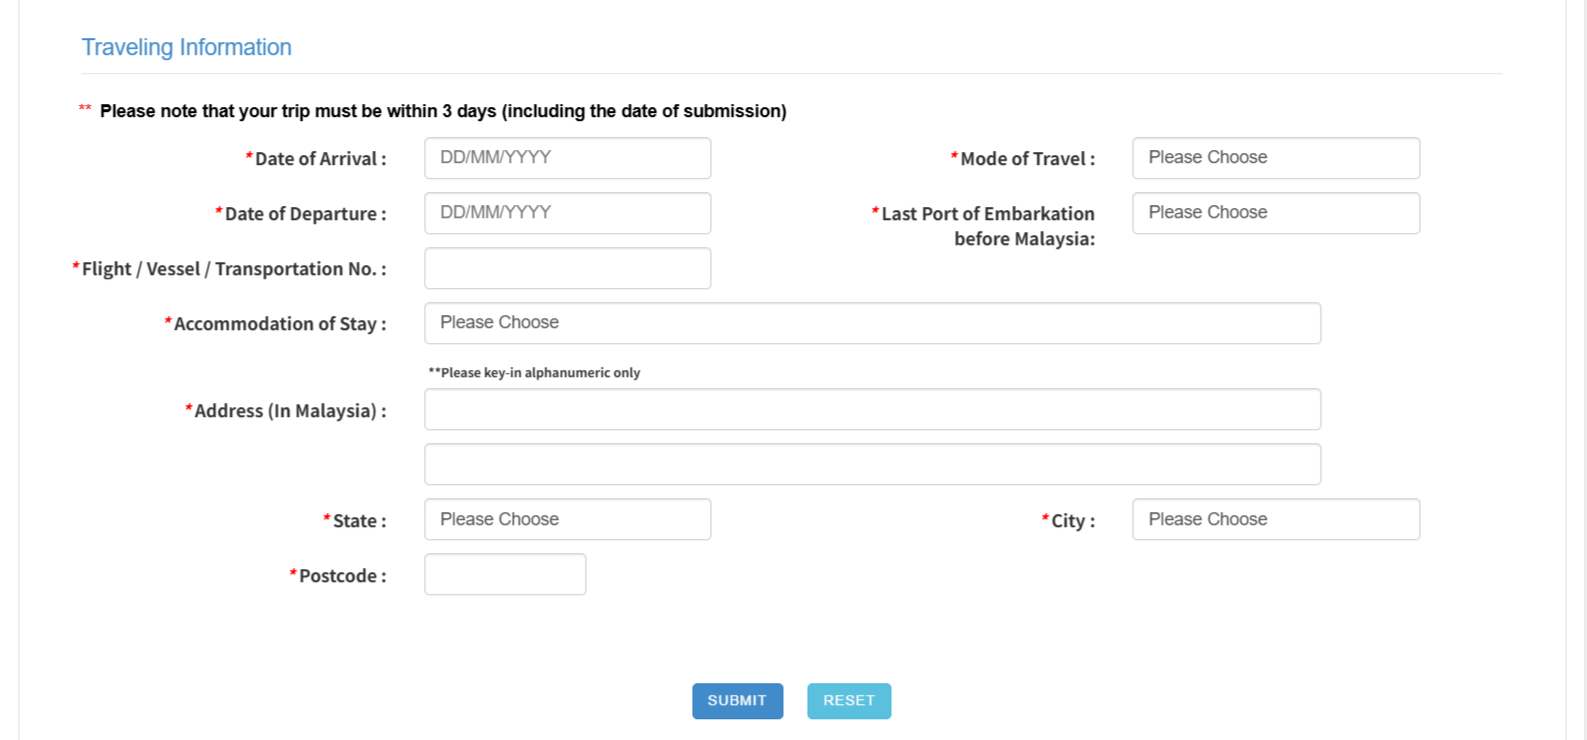Expand Last Port of Embarkation dropdown
The height and width of the screenshot is (740, 1587).
[x=1275, y=213]
